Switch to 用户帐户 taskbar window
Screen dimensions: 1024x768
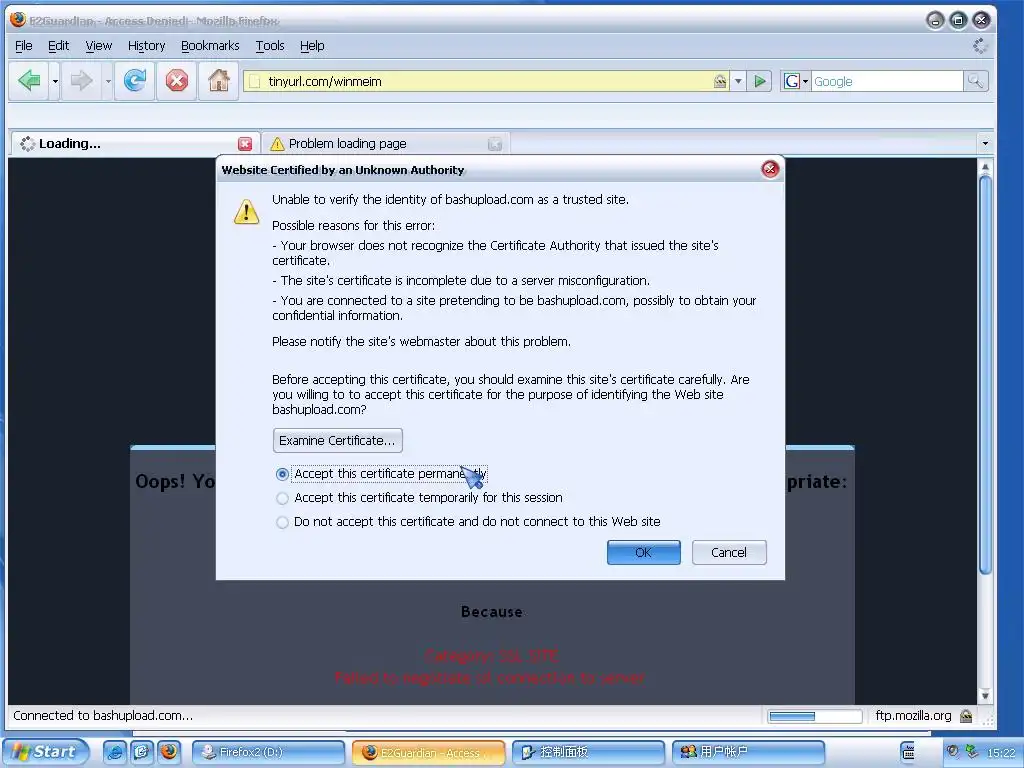pos(748,752)
